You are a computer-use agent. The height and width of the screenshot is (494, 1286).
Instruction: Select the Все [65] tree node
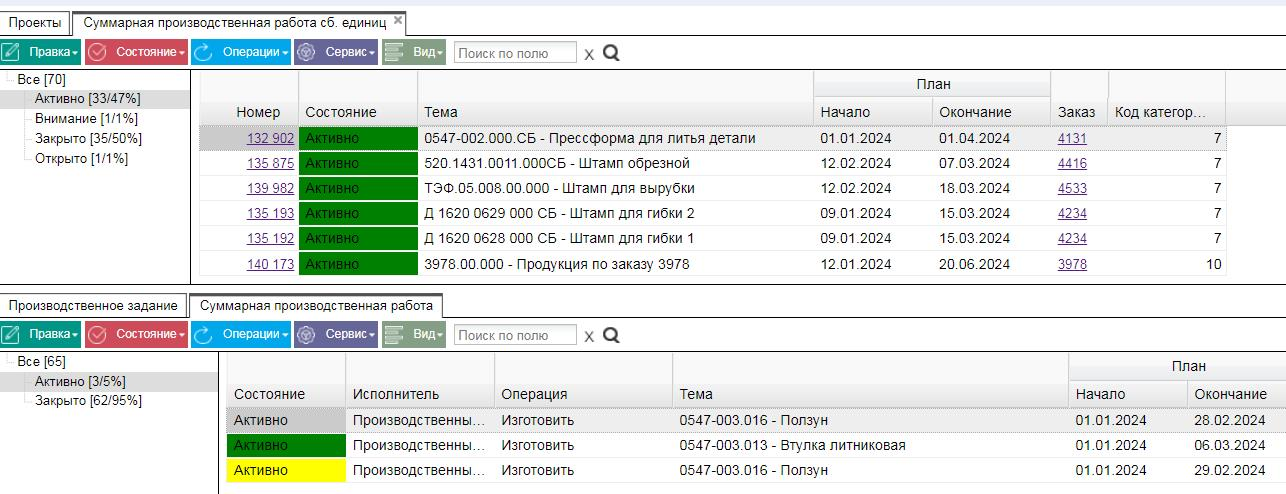(42, 362)
